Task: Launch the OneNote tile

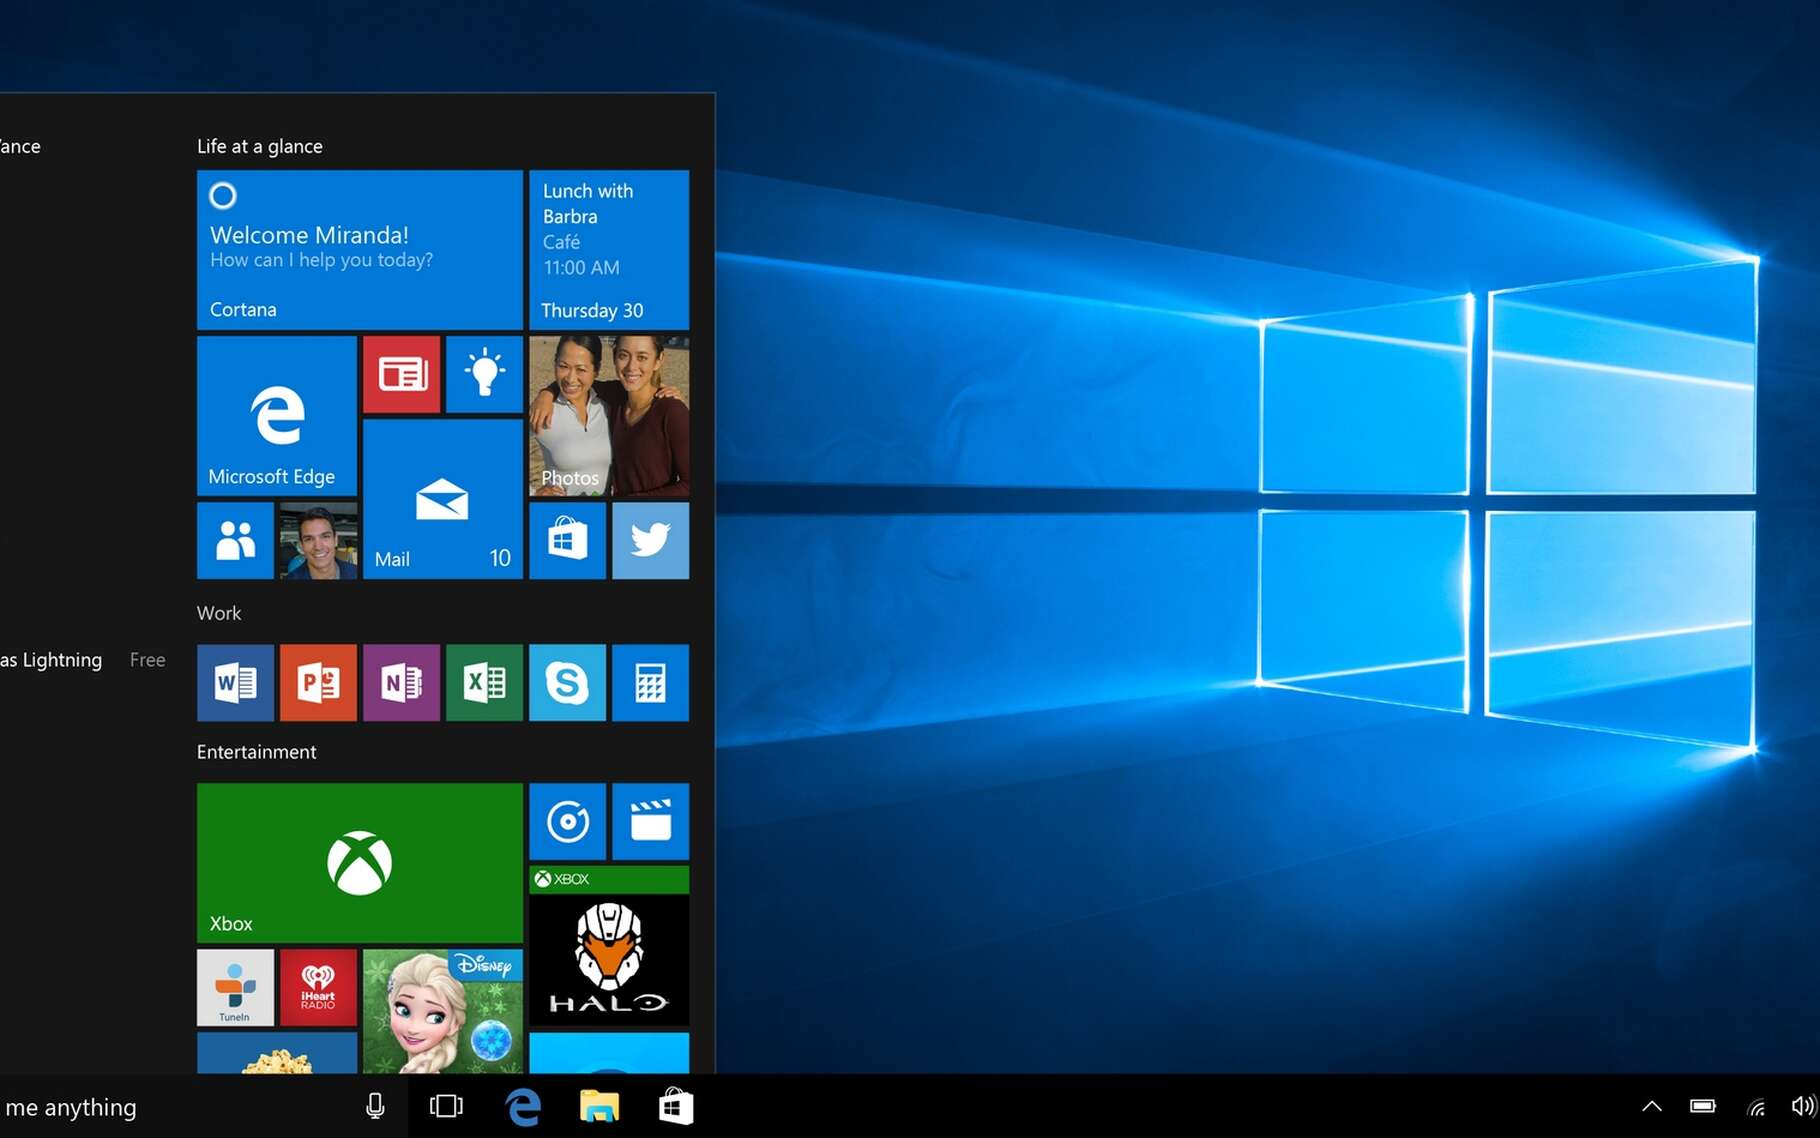Action: [x=402, y=683]
